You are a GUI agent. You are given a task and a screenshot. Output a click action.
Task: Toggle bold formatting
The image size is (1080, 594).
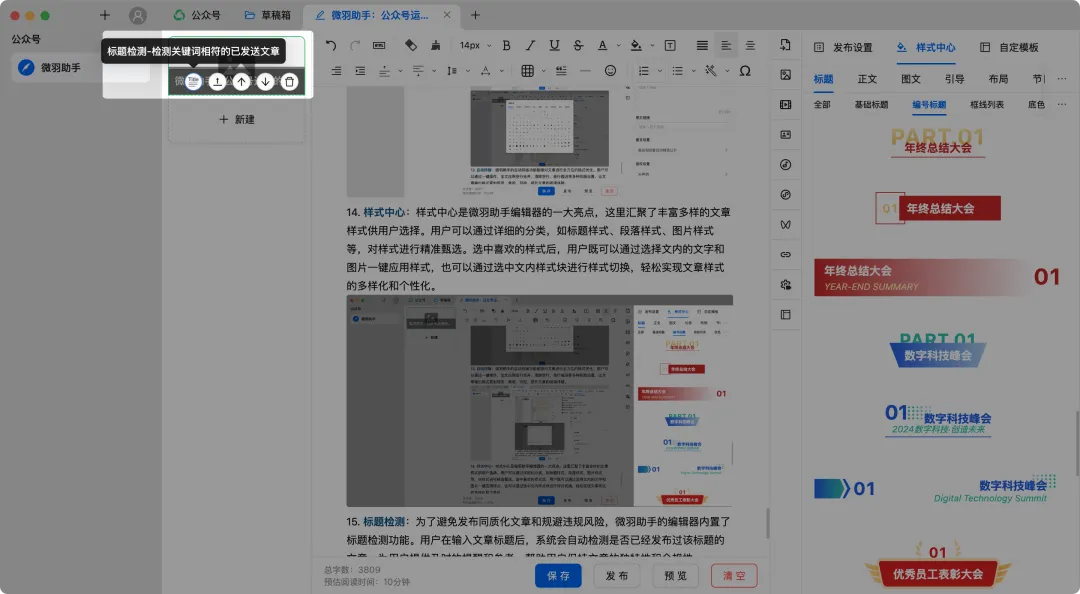(506, 45)
